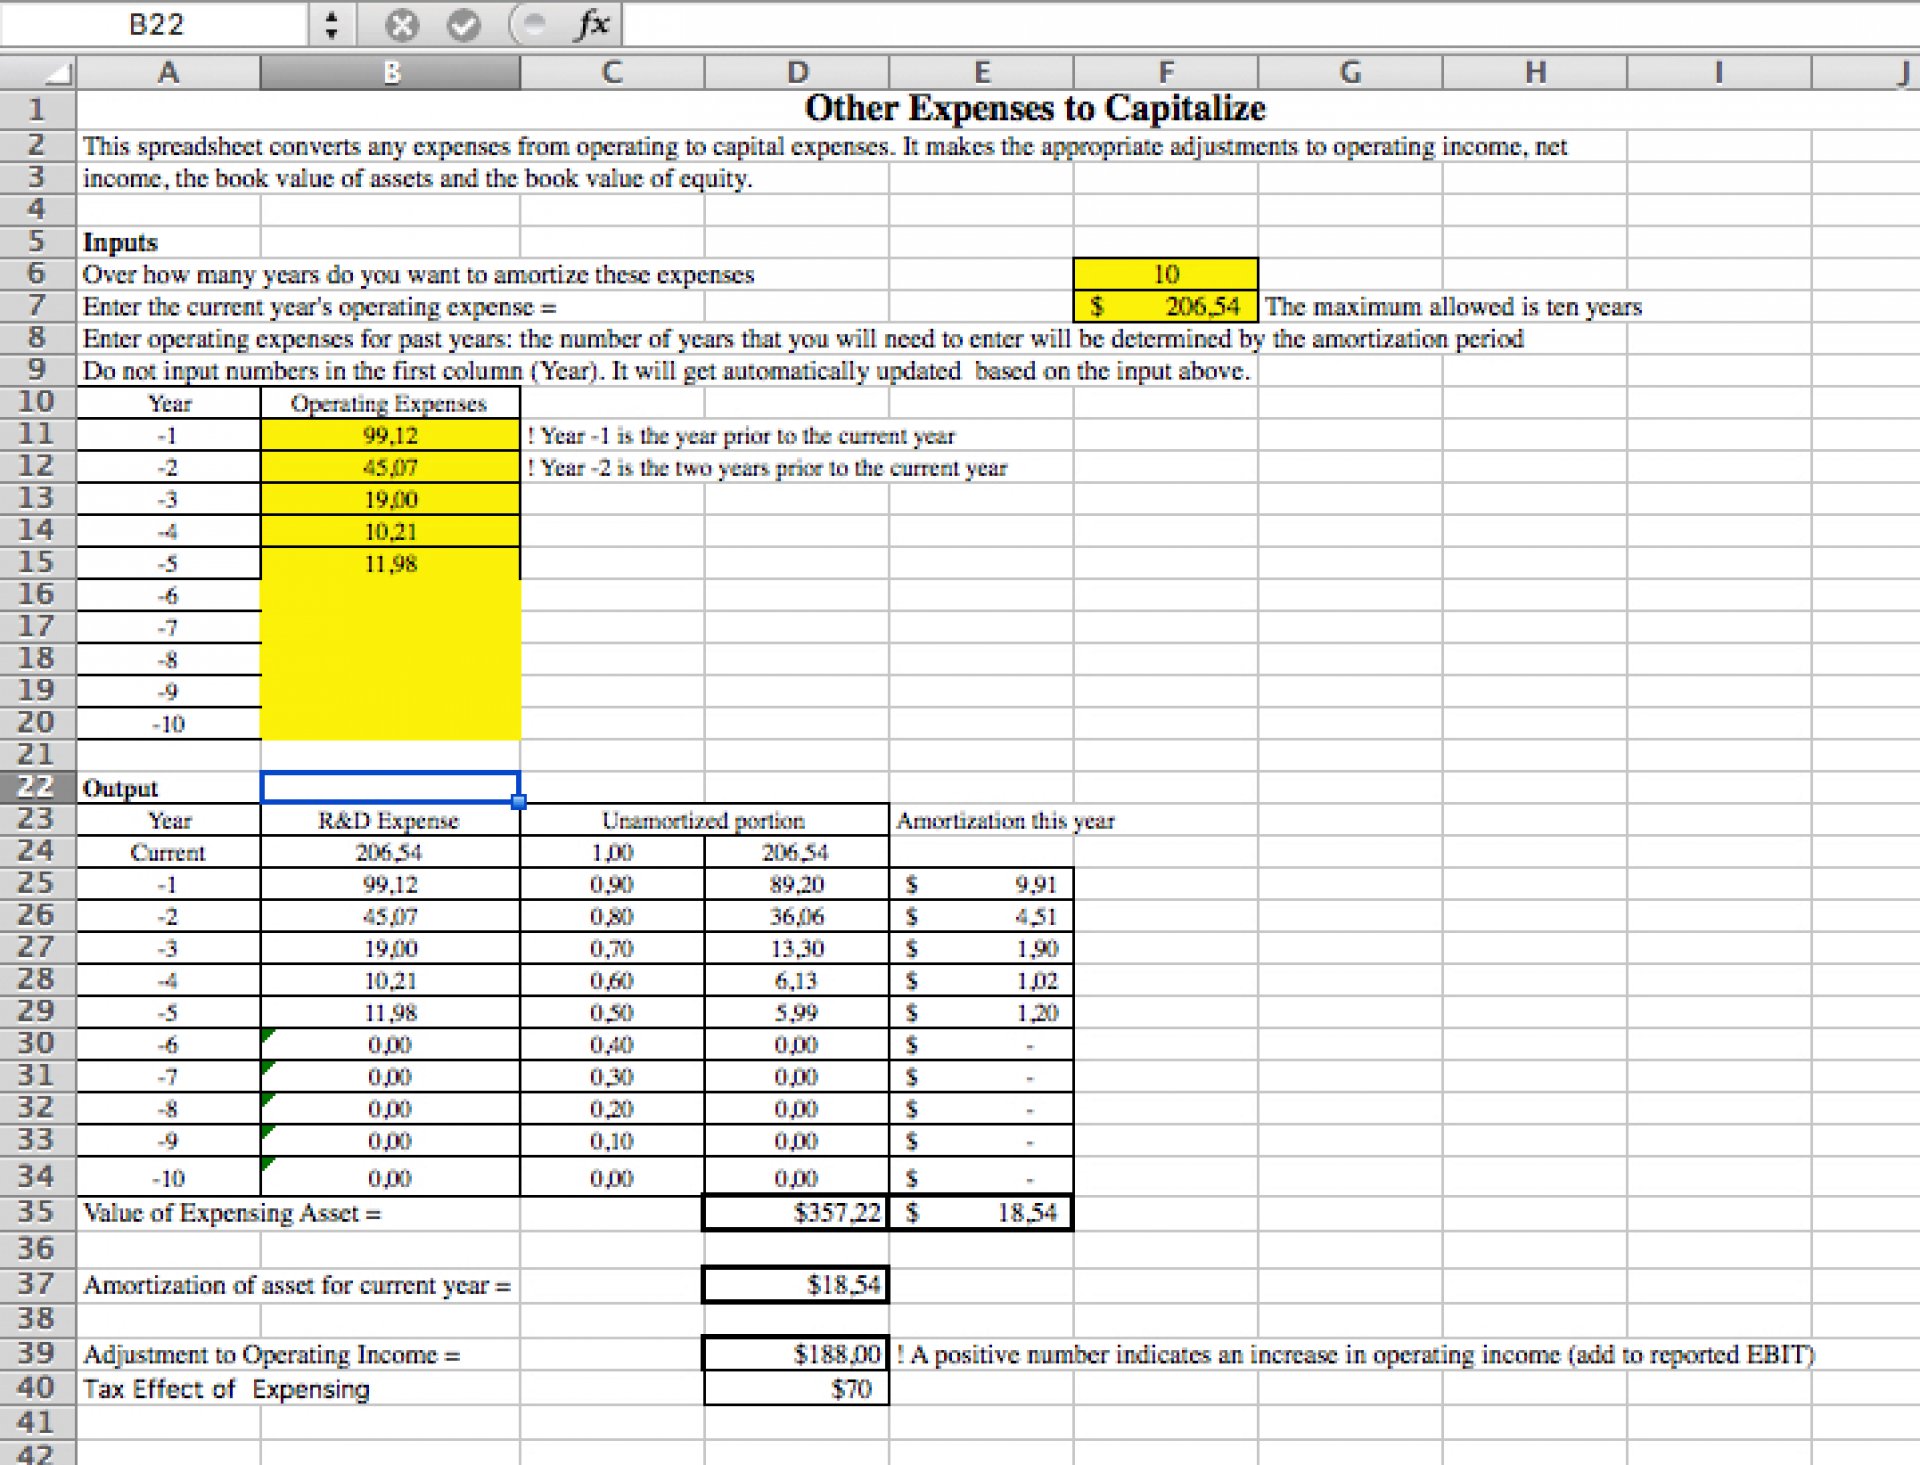
Task: Select row 40 header
Action: [38, 1388]
